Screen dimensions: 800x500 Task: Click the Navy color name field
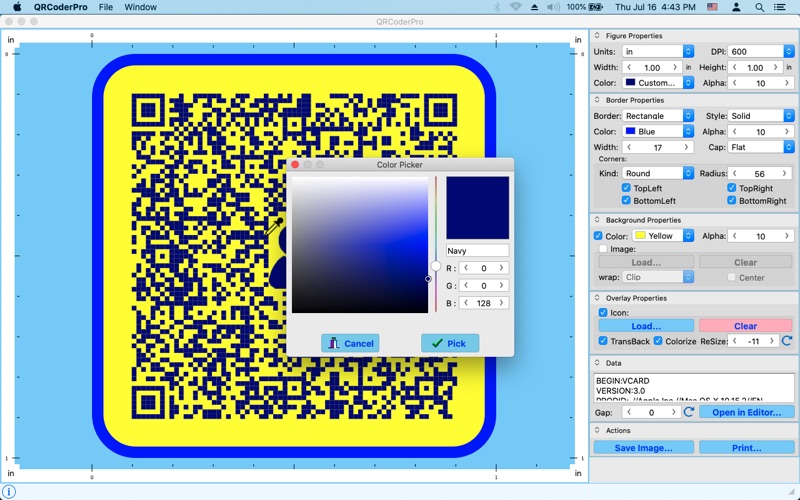[x=478, y=251]
